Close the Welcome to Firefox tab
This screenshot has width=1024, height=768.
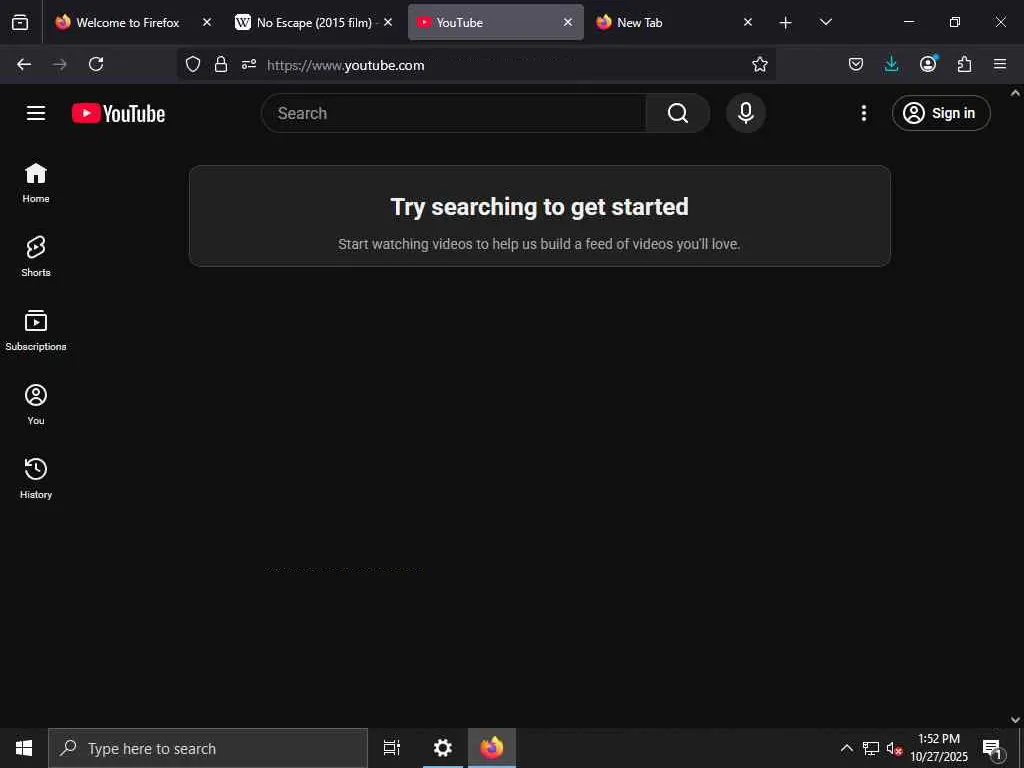tap(207, 22)
